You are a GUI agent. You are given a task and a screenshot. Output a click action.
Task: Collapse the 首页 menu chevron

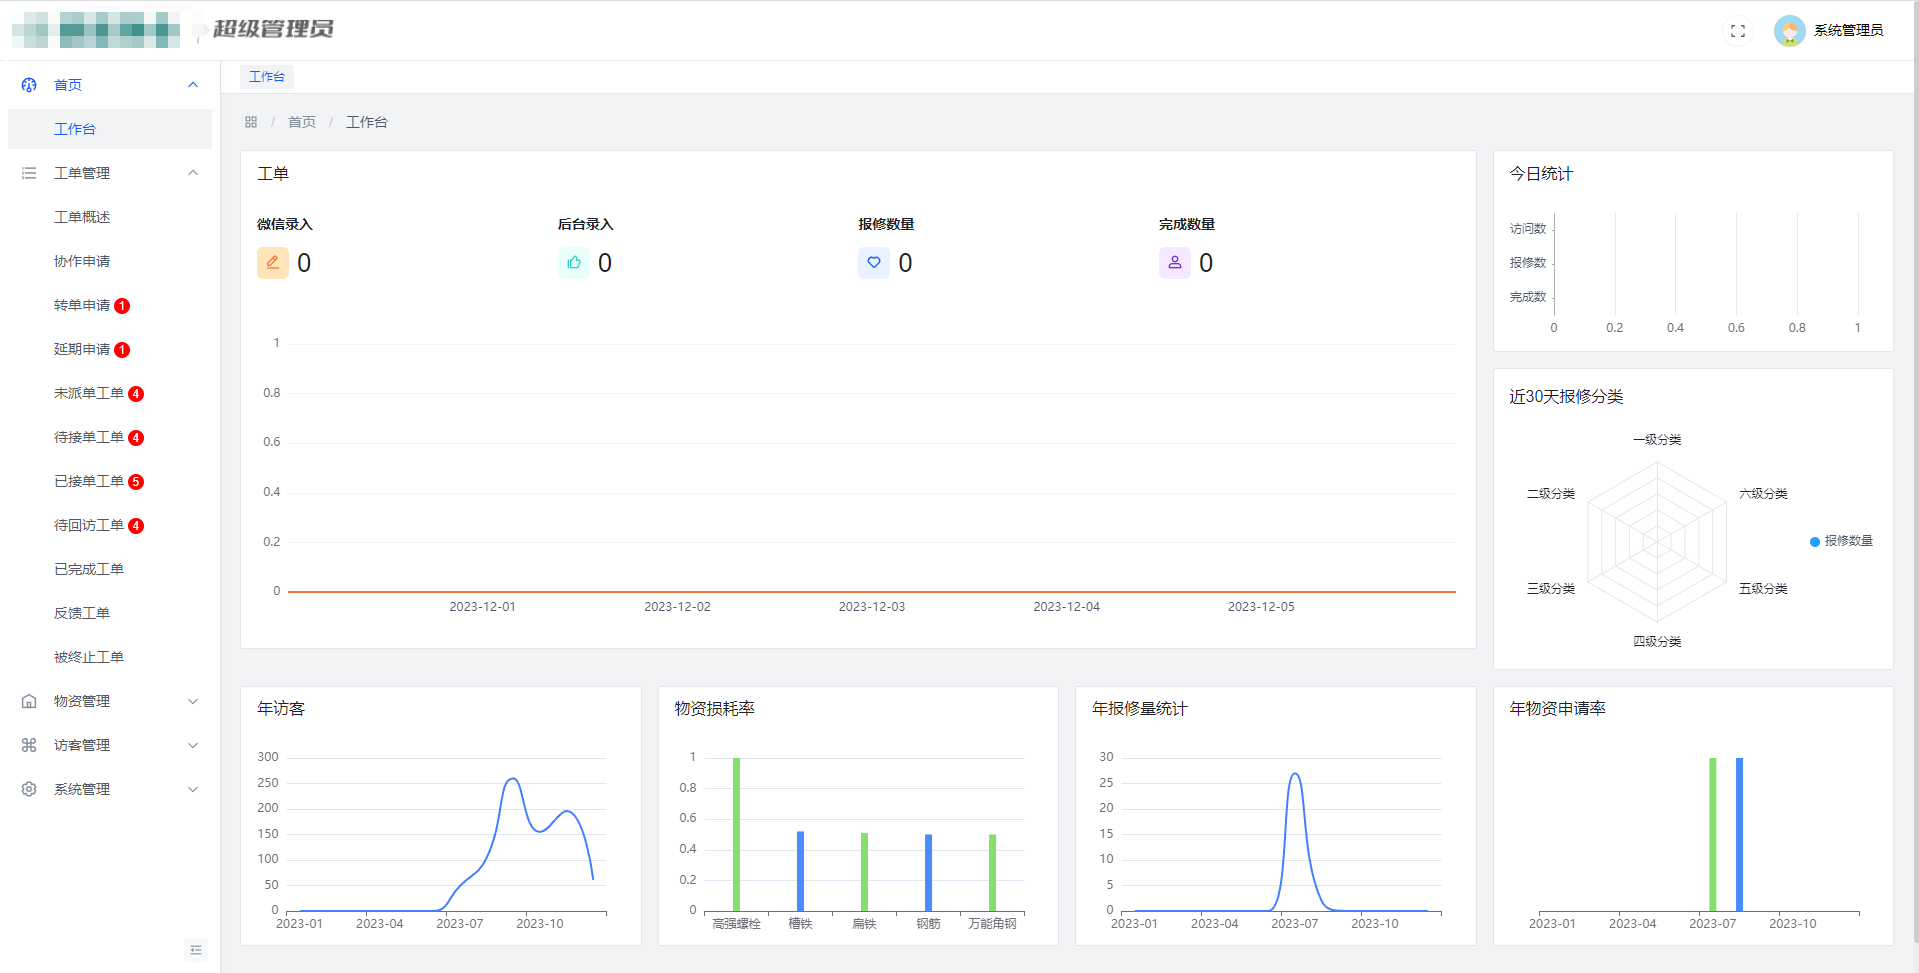click(x=193, y=85)
